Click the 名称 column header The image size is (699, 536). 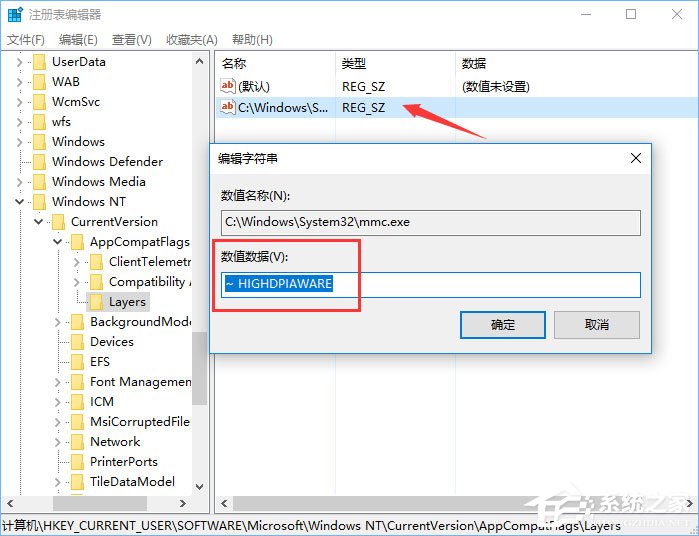click(x=234, y=63)
